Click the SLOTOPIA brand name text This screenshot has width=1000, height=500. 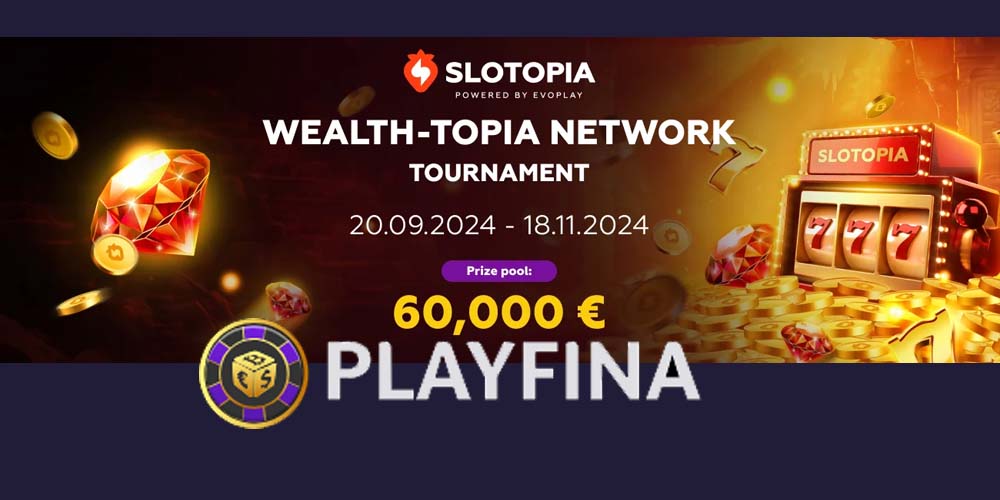[x=520, y=72]
